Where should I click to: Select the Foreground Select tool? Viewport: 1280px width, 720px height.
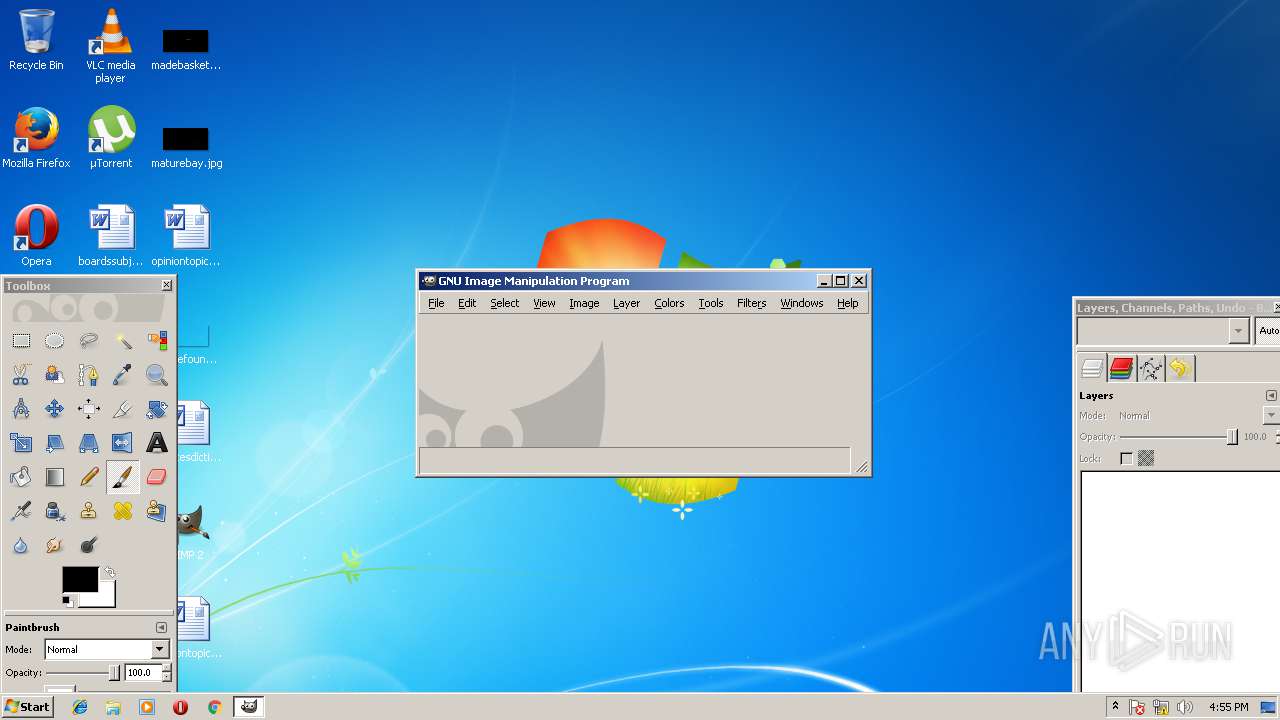click(x=55, y=375)
